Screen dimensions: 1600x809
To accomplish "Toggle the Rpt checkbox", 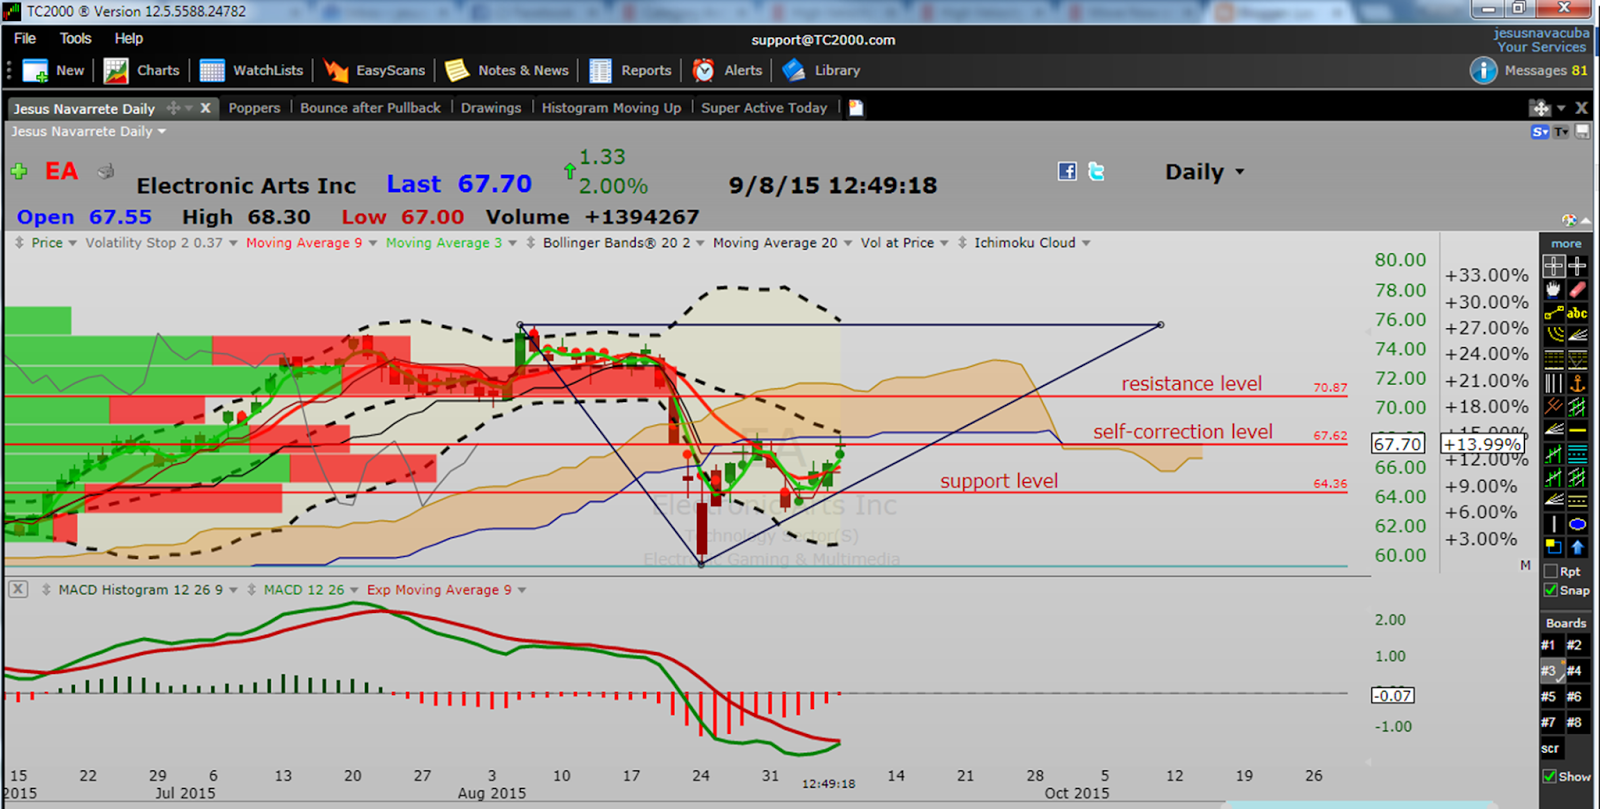I will [x=1551, y=571].
